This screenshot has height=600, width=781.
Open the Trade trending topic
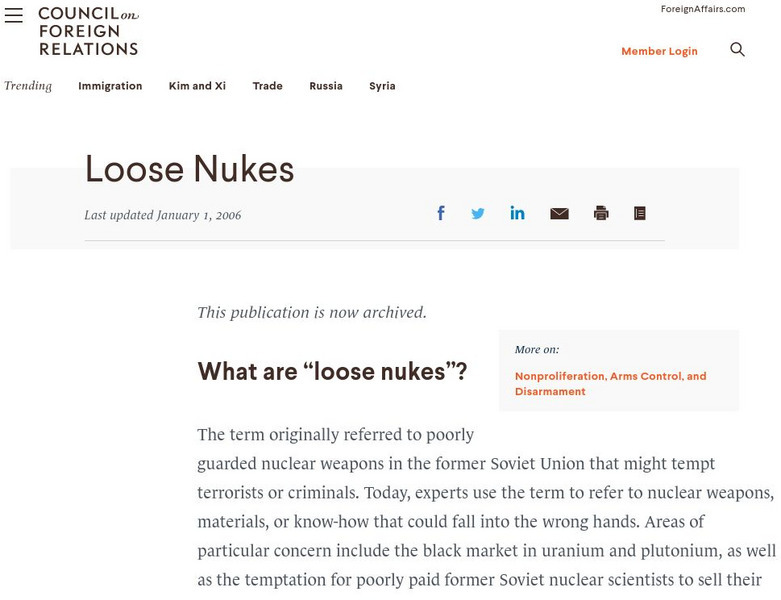pyautogui.click(x=267, y=86)
